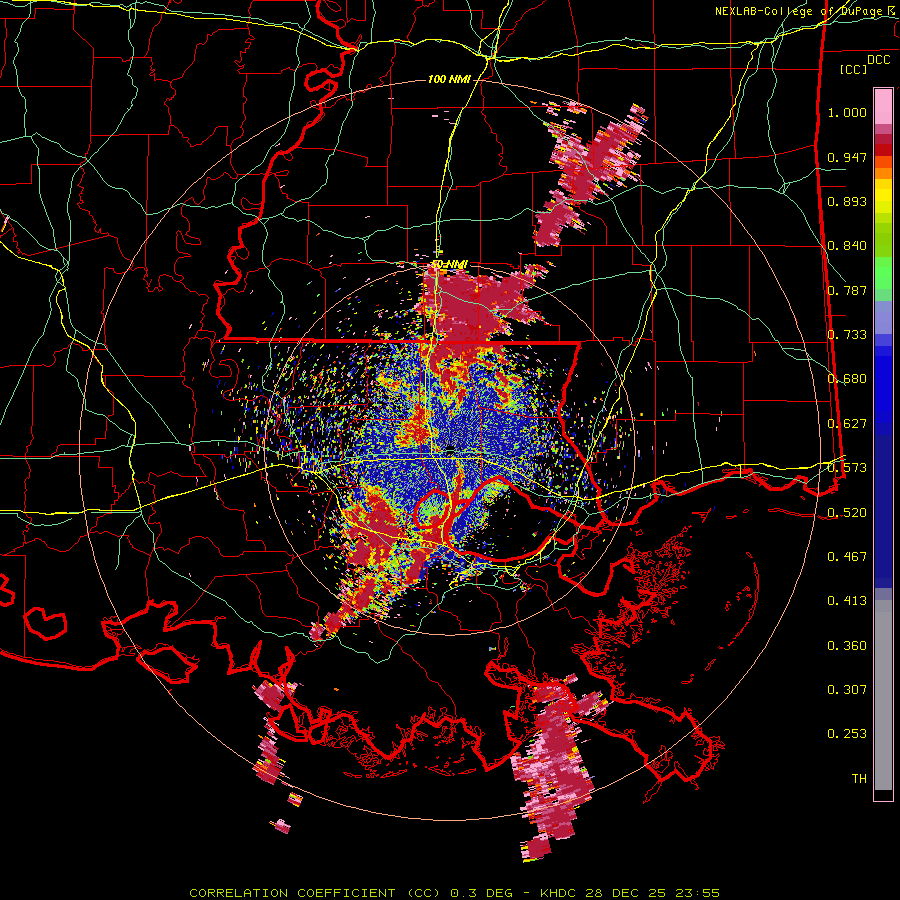Select the 0.573 color scale value
900x900 pixels.
click(847, 468)
